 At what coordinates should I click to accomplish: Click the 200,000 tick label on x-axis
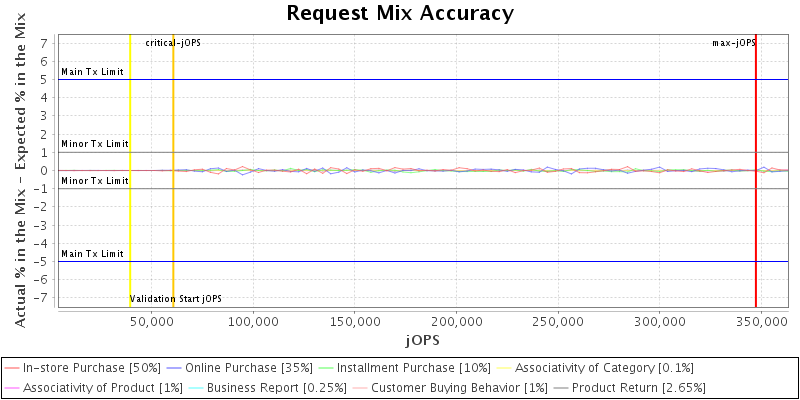[x=456, y=322]
